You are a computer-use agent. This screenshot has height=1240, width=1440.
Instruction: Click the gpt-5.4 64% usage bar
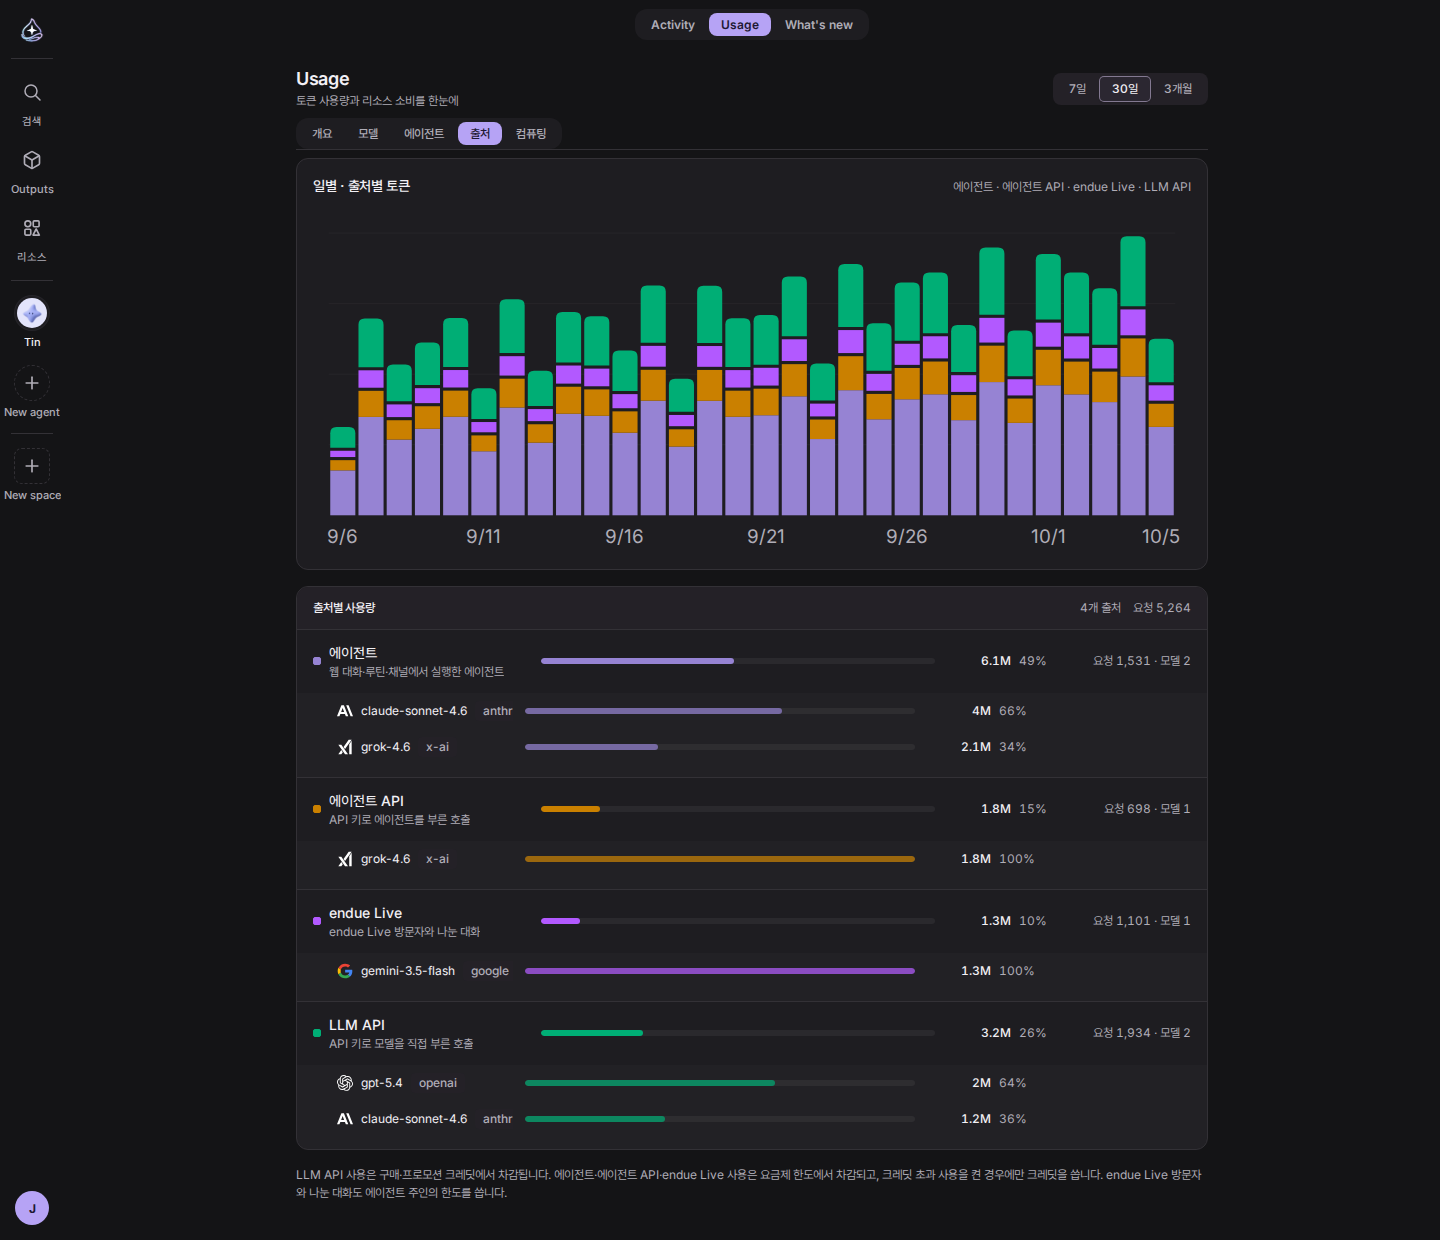click(x=720, y=1083)
